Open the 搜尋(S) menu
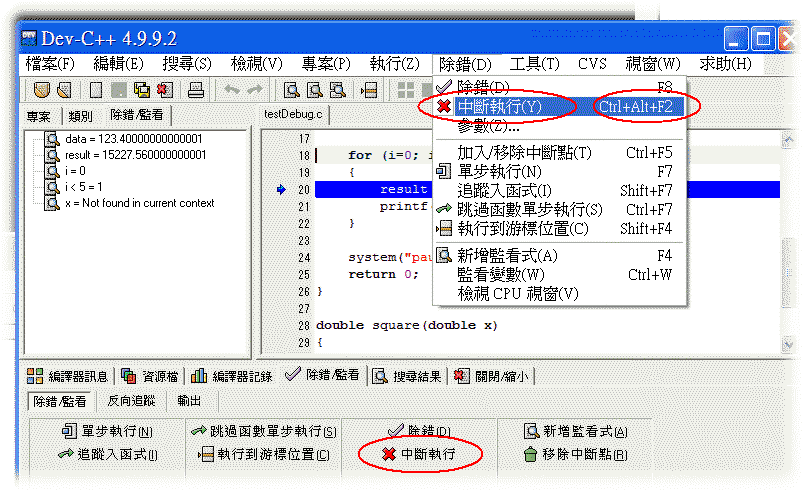This screenshot has width=804, height=490. tap(187, 64)
